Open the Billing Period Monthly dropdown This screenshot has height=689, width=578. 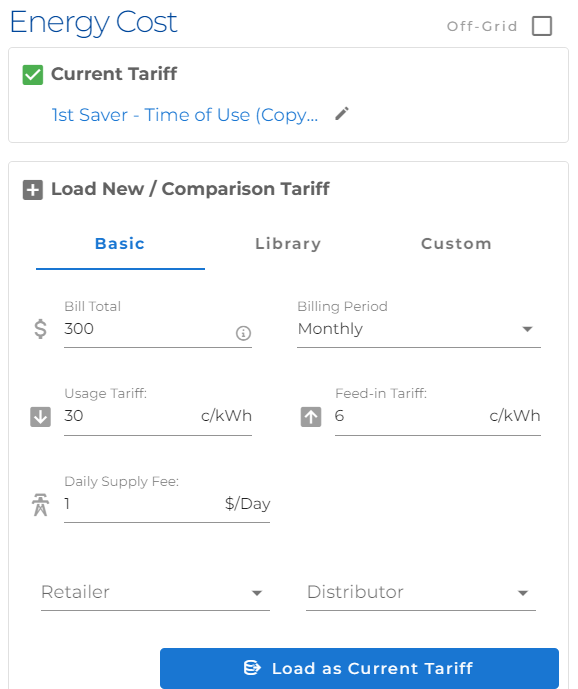418,329
